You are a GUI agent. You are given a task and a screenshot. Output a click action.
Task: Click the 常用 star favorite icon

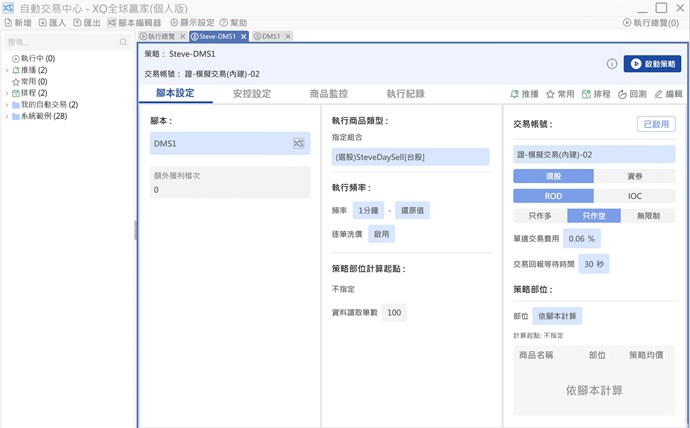550,94
